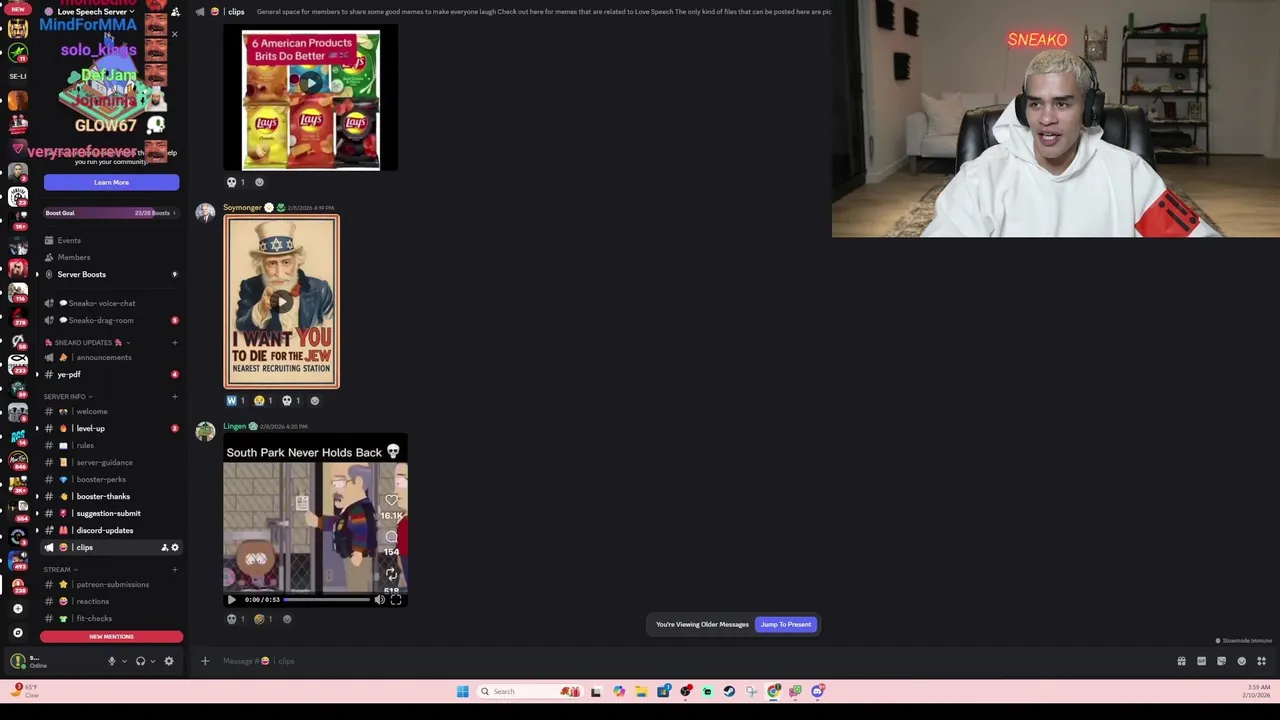1280x720 pixels.
Task: Toggle skull reaction on Soymonger's post
Action: click(x=291, y=401)
